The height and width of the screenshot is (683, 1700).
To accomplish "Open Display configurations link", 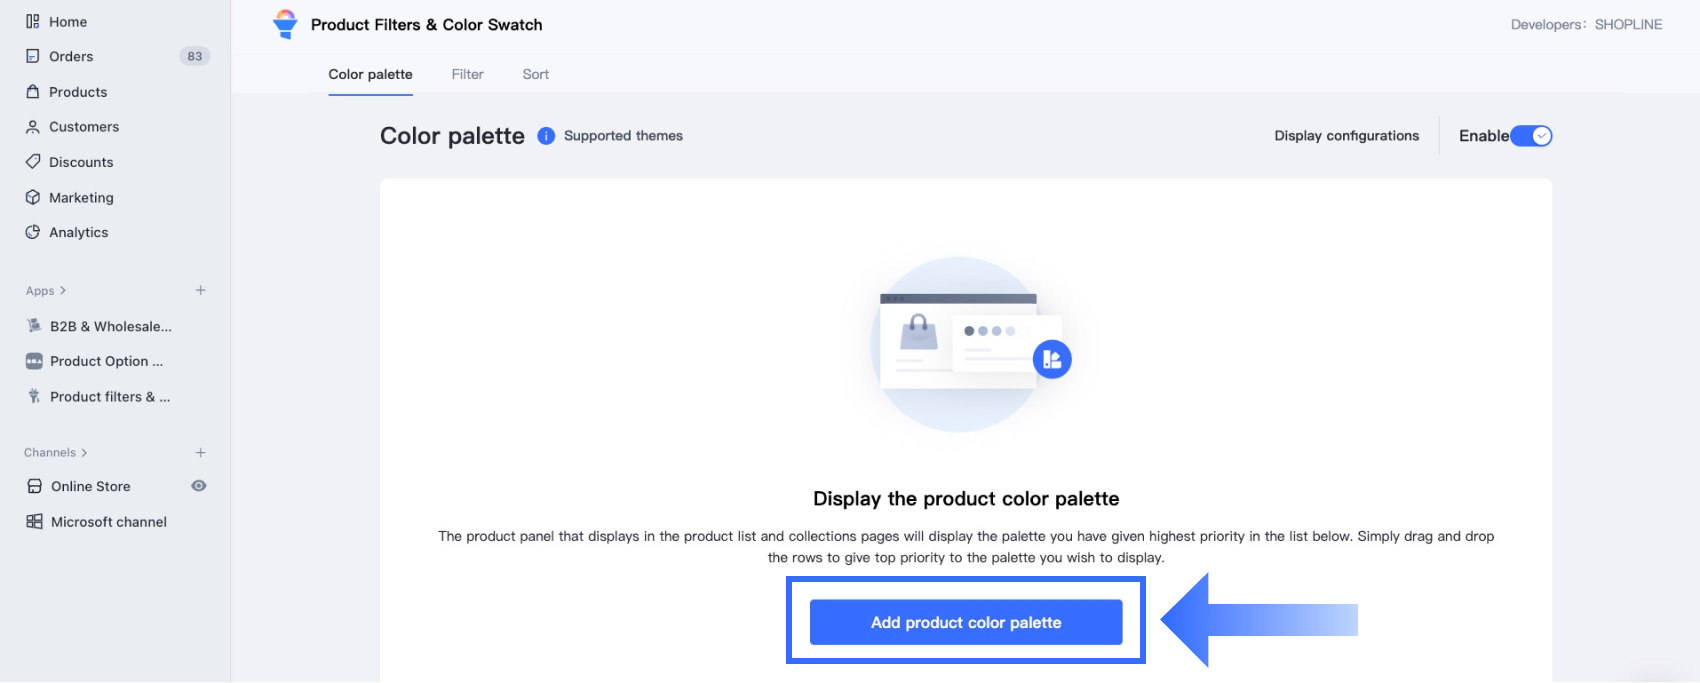I will [1346, 136].
